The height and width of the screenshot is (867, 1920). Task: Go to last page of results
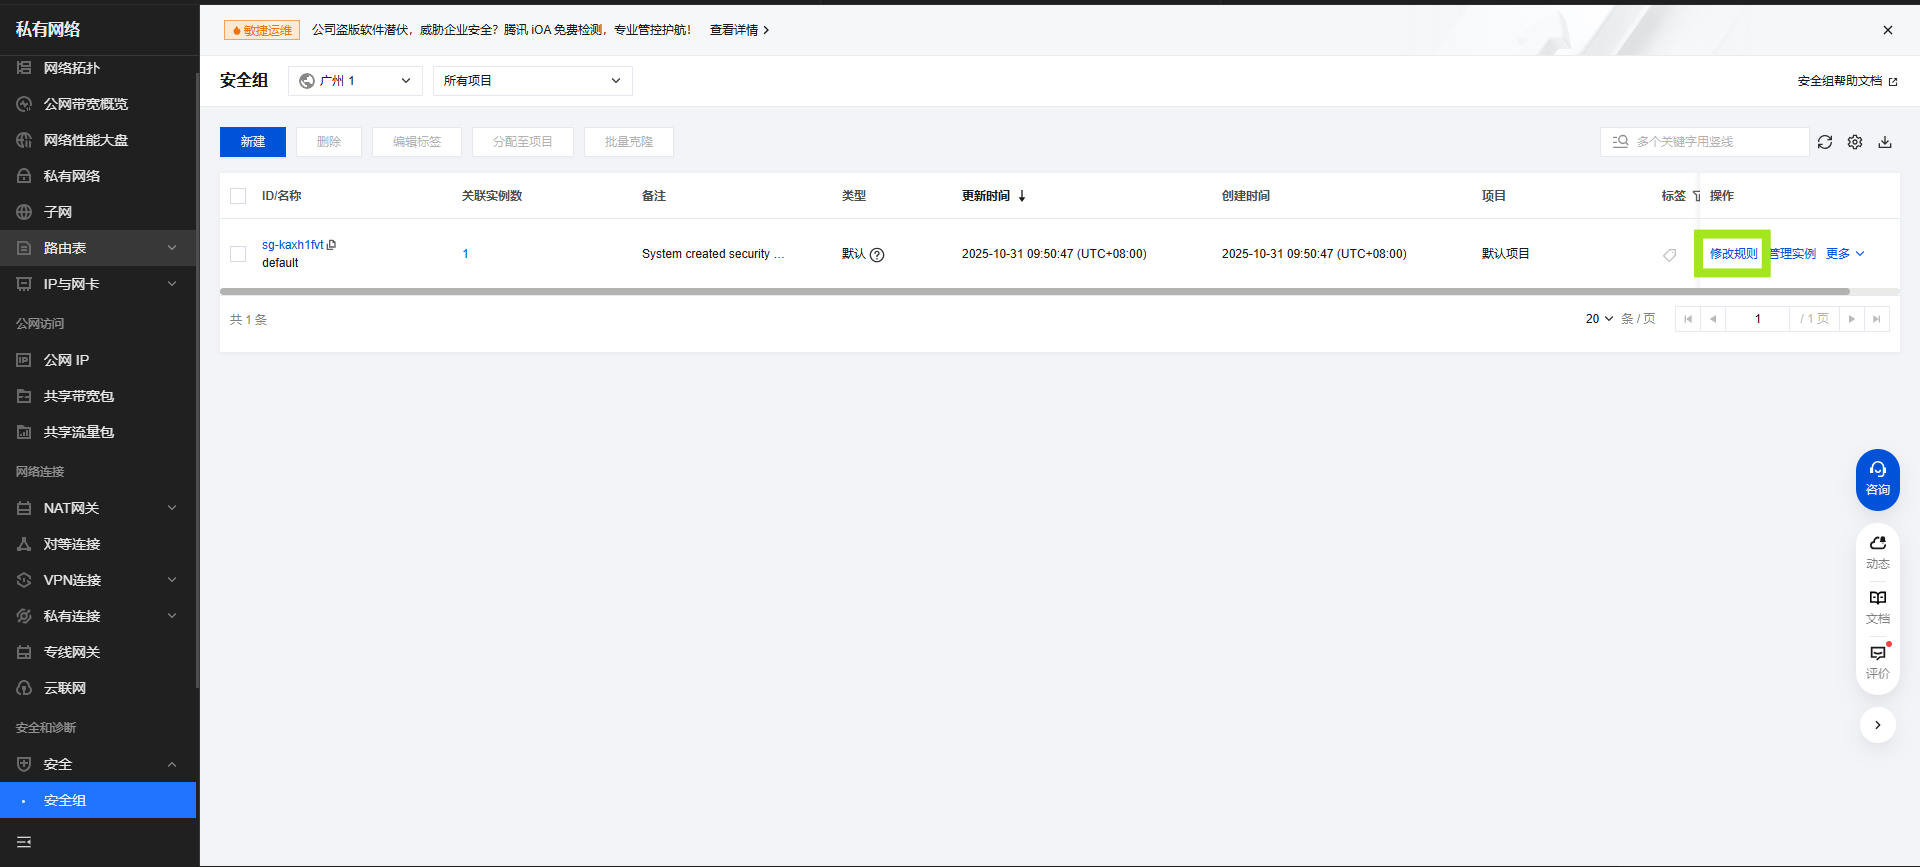[1877, 319]
